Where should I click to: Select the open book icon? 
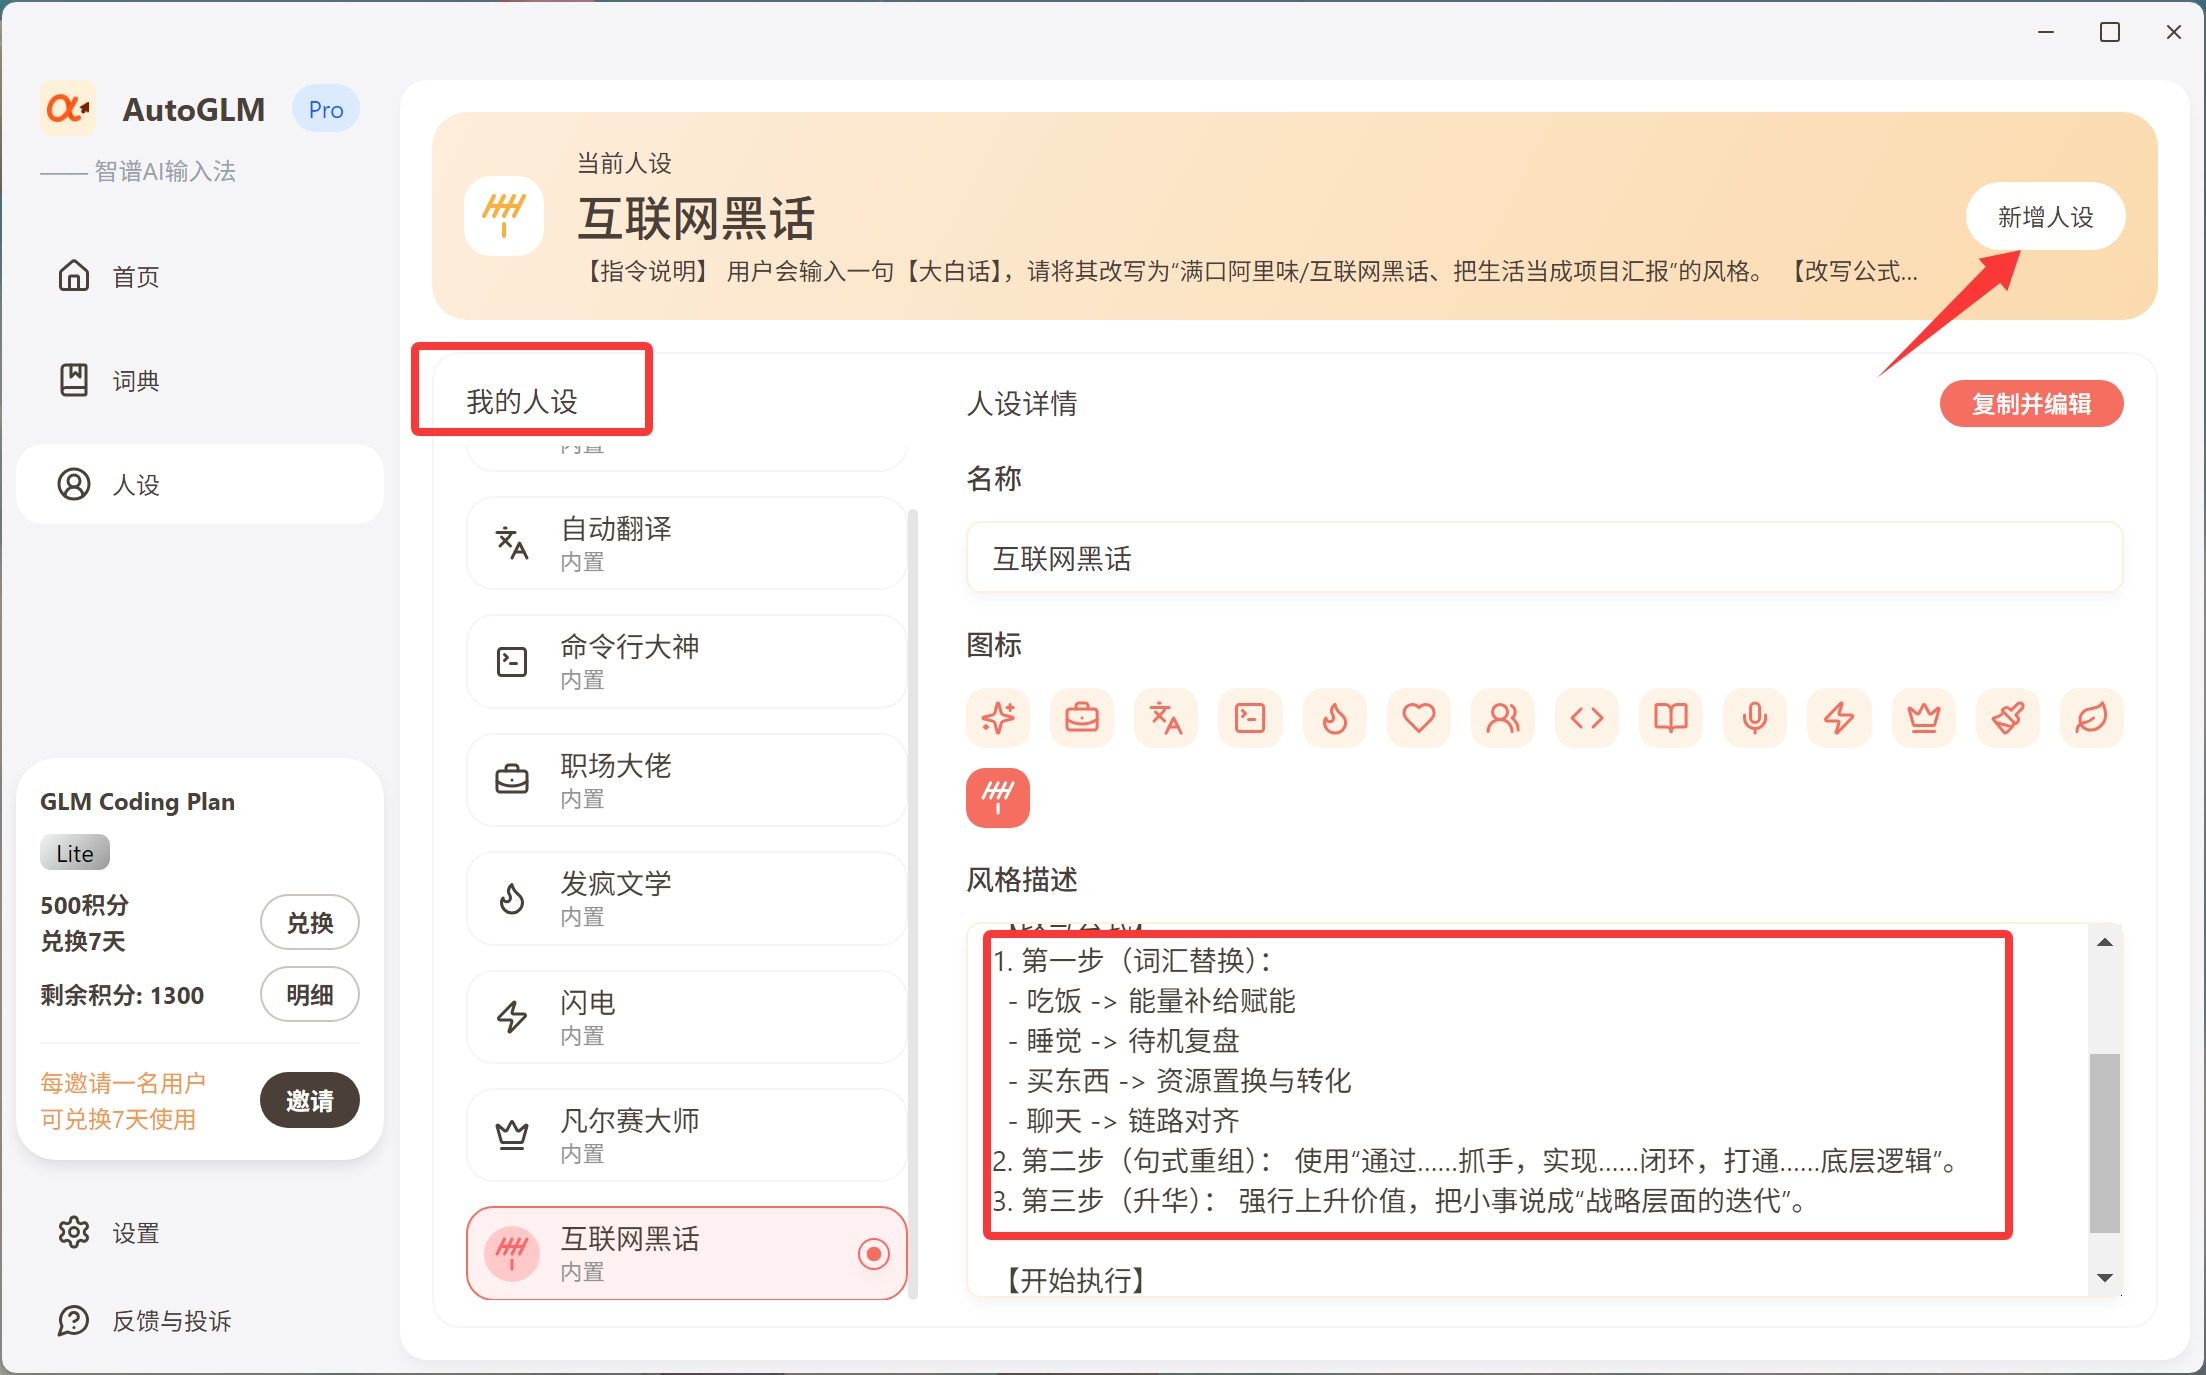click(1671, 718)
